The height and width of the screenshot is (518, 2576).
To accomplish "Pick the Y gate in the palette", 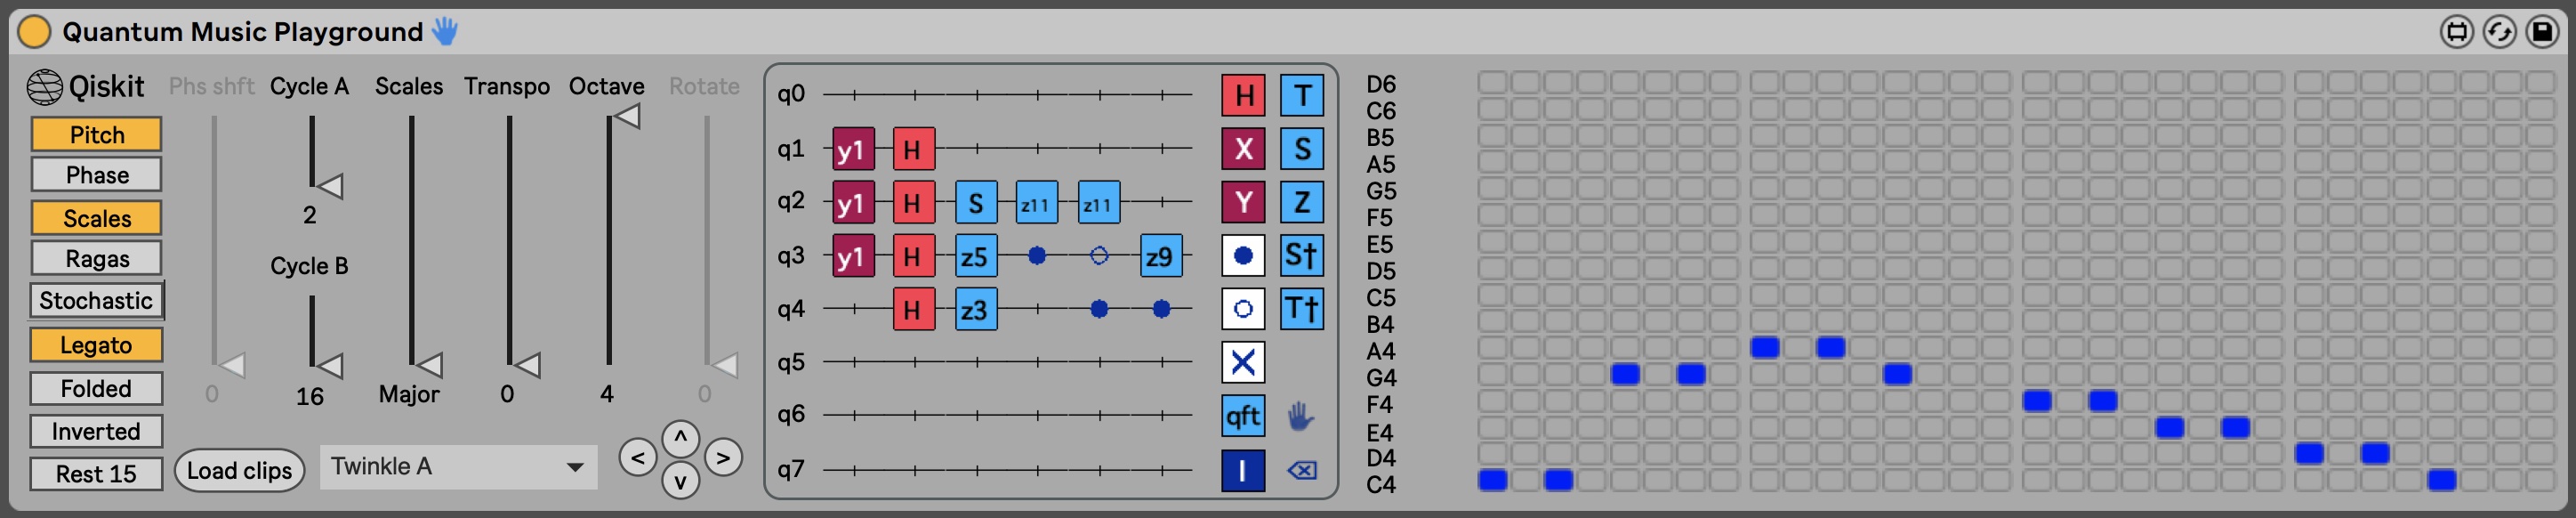I will pyautogui.click(x=1243, y=203).
